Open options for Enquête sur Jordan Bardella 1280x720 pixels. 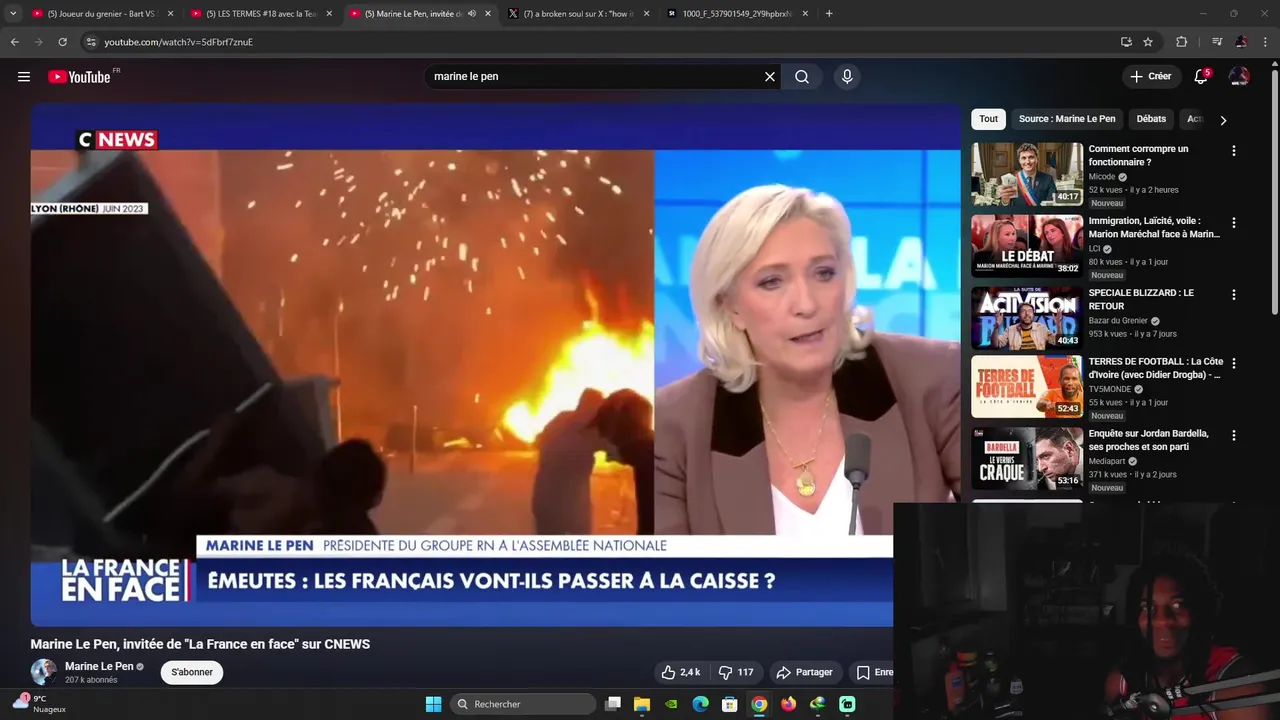tap(1233, 436)
